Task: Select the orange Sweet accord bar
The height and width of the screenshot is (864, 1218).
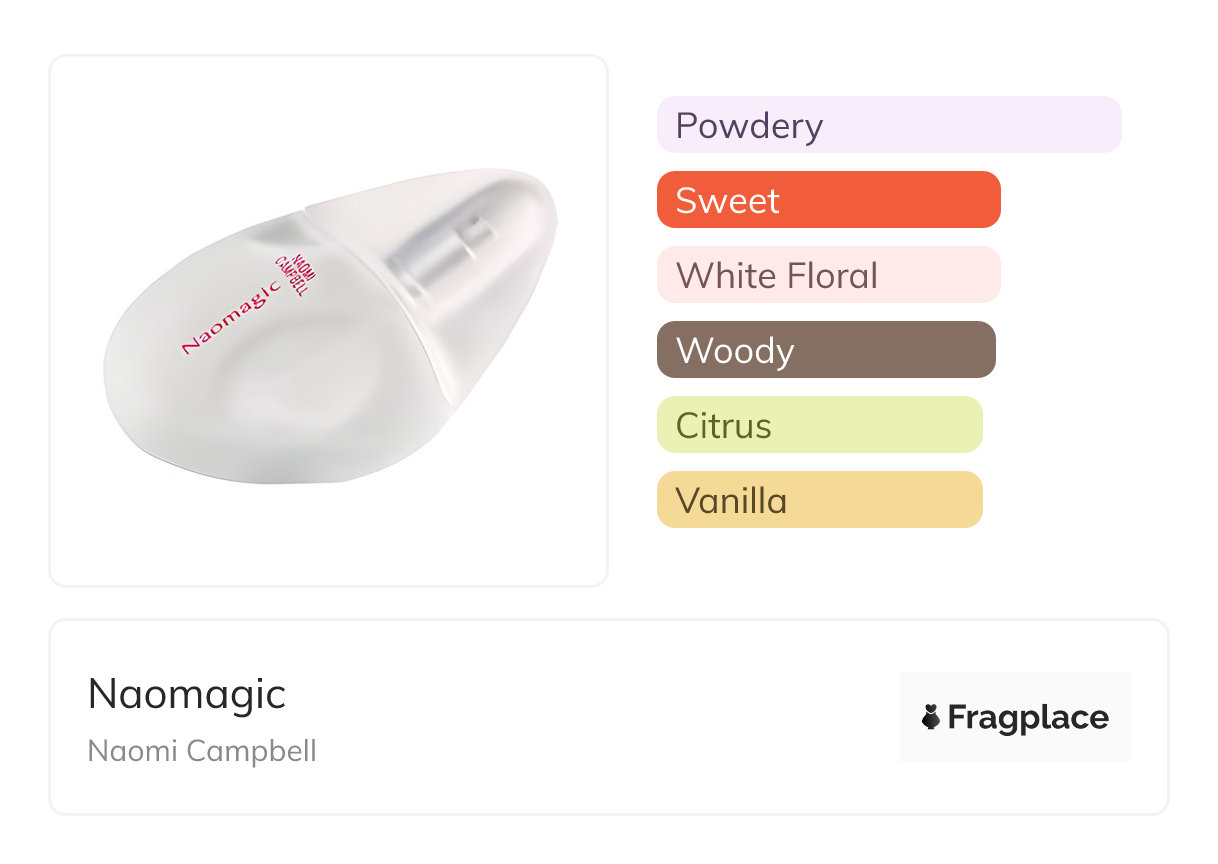Action: point(828,200)
